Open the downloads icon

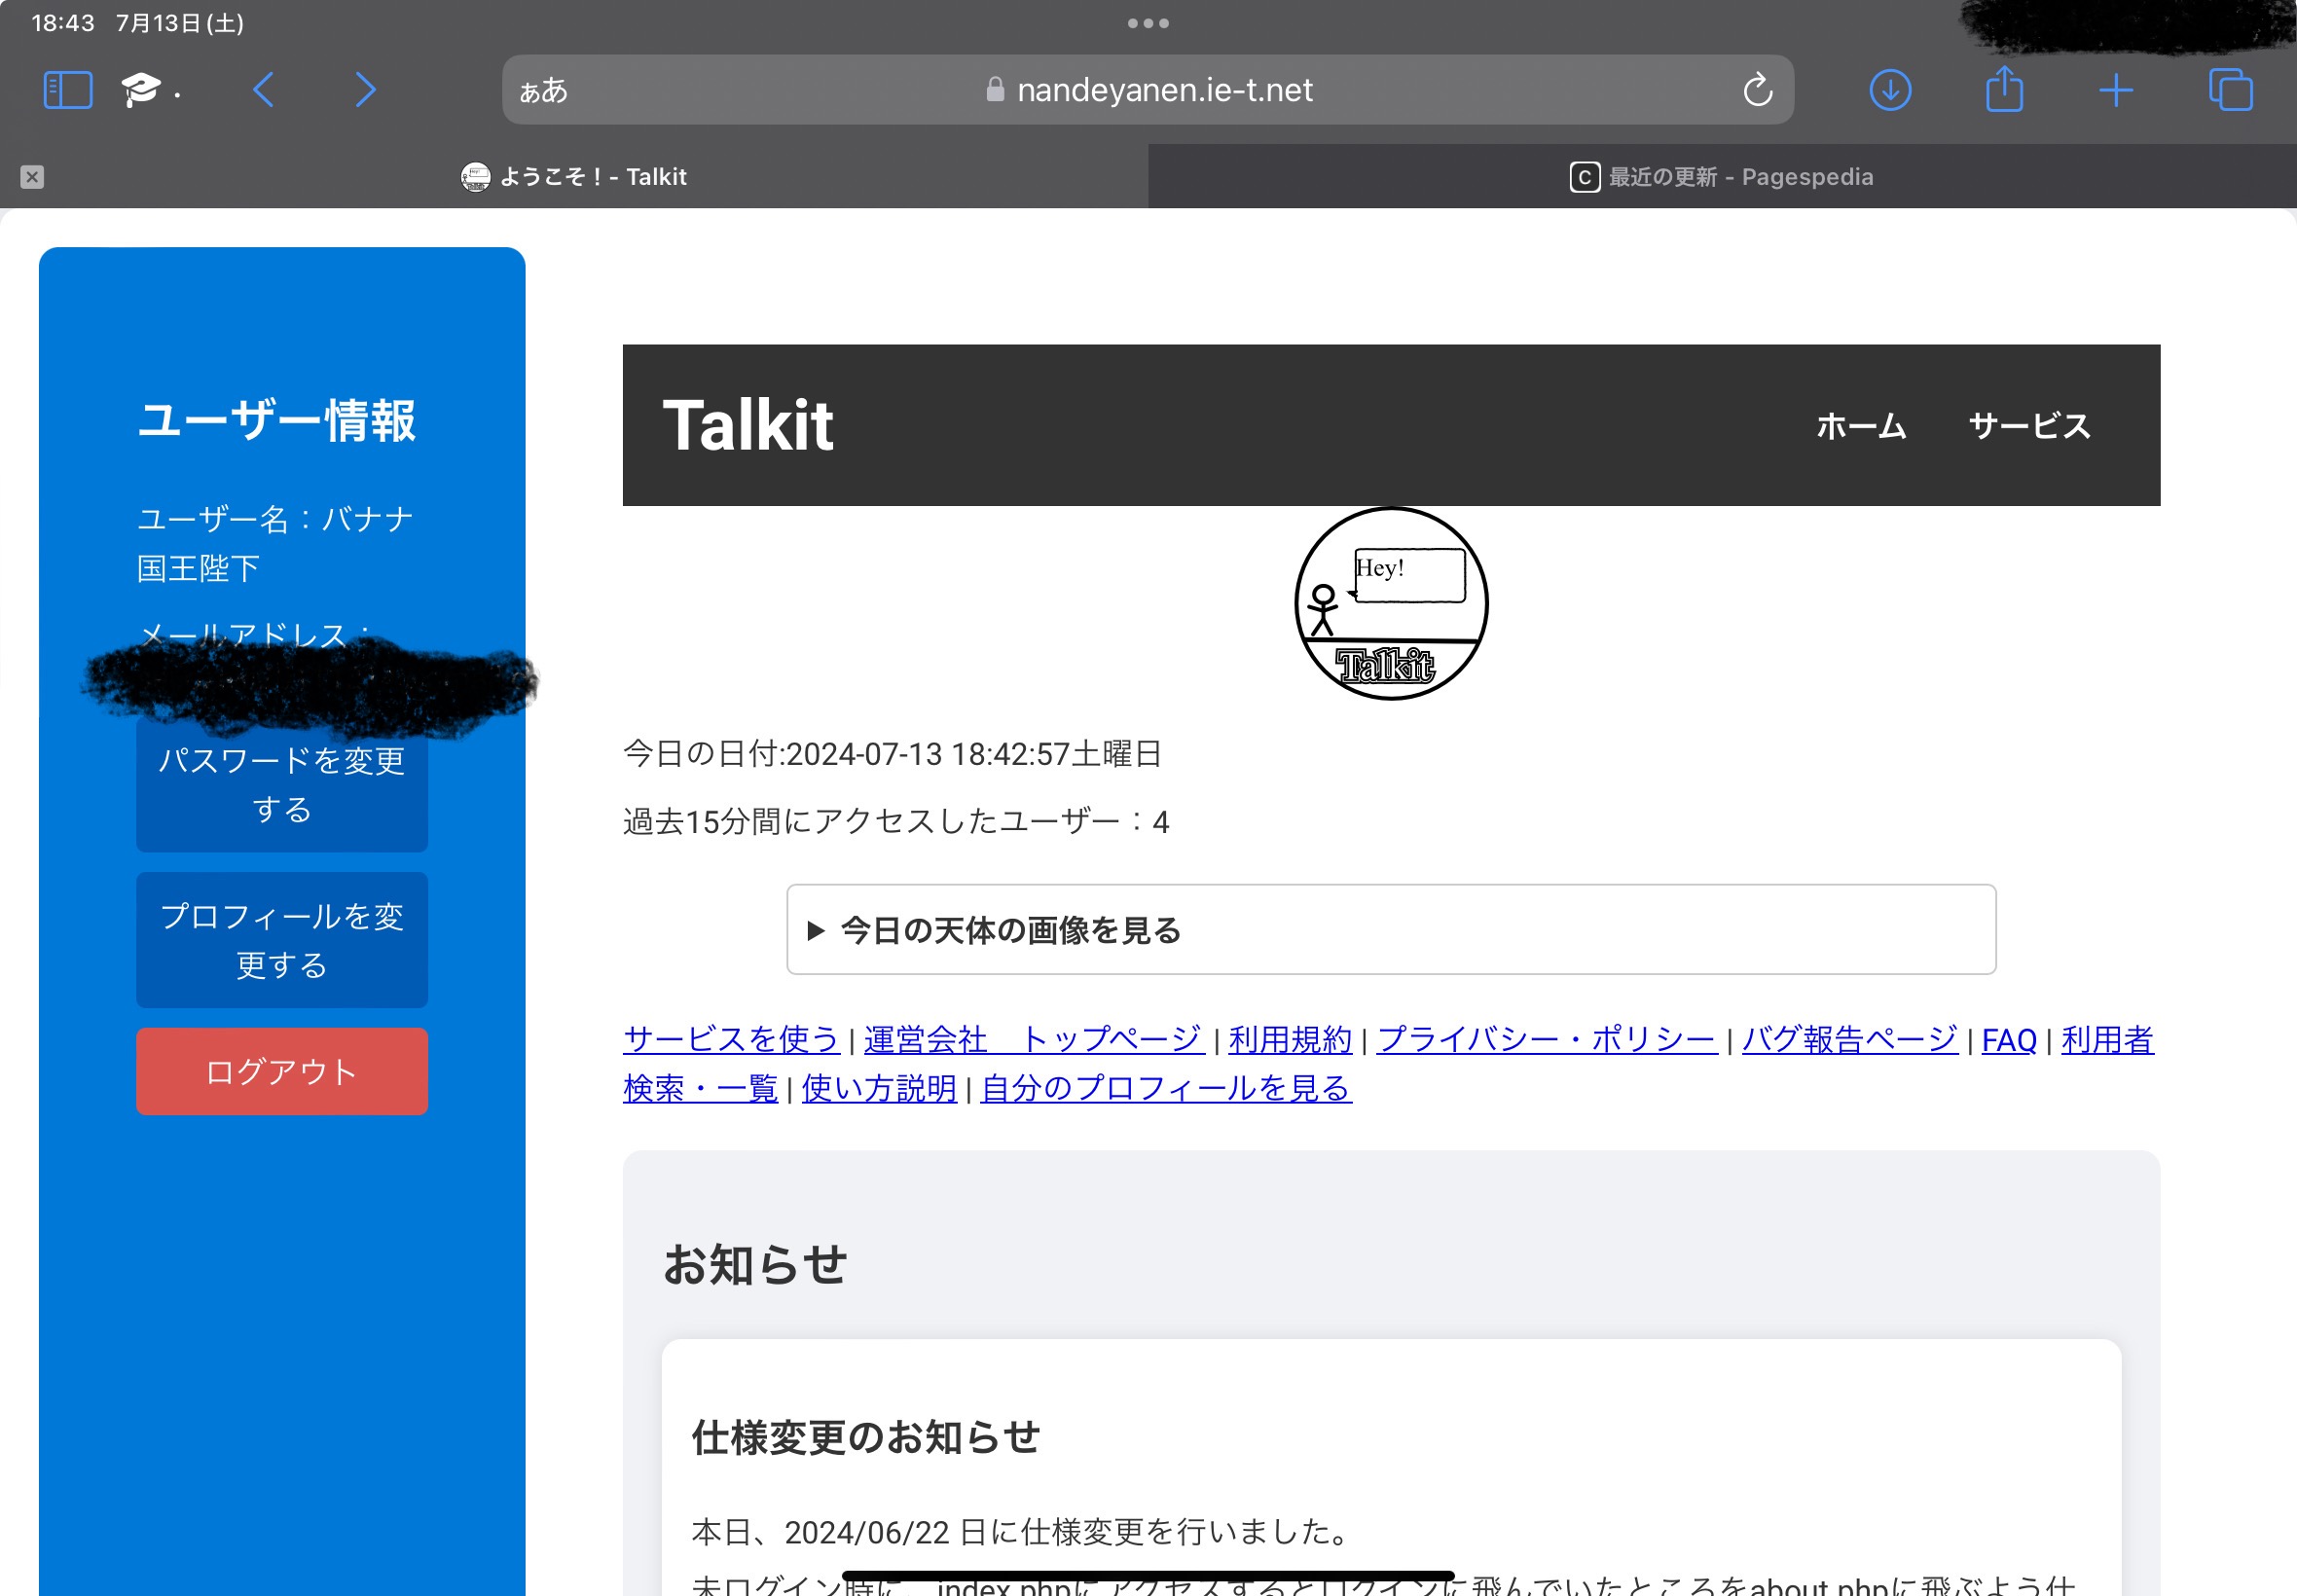1890,90
